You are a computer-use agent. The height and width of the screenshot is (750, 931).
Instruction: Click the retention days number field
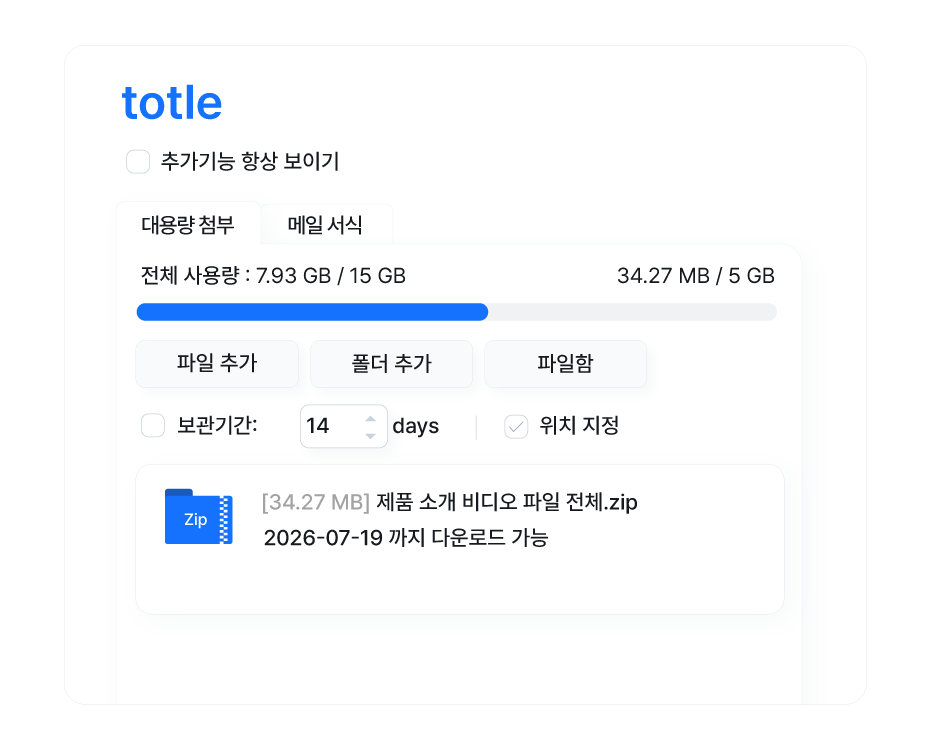tap(328, 426)
